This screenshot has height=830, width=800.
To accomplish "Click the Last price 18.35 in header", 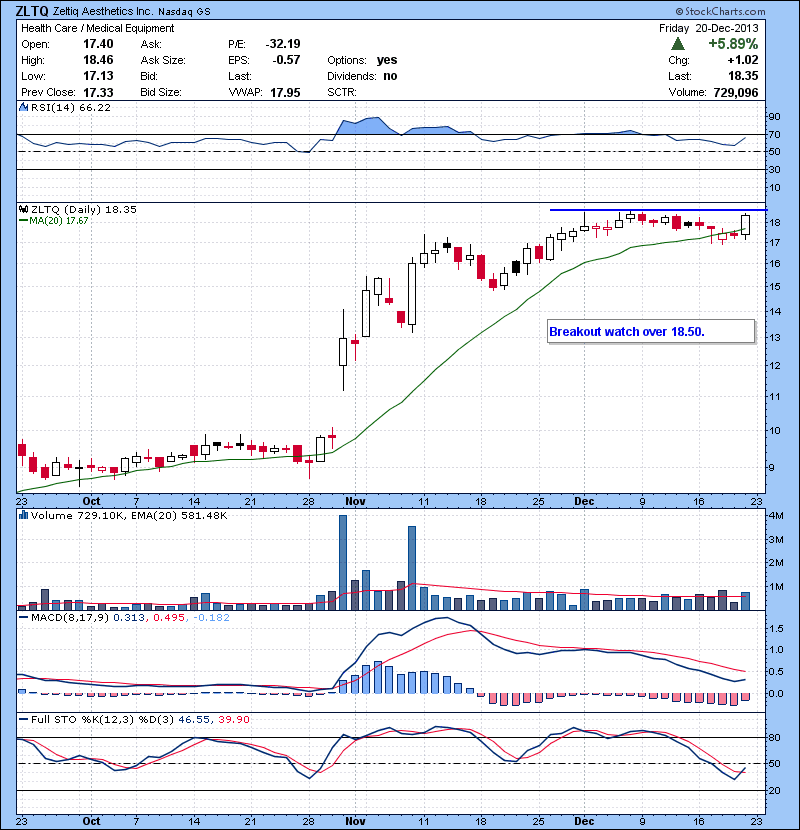I will click(743, 76).
